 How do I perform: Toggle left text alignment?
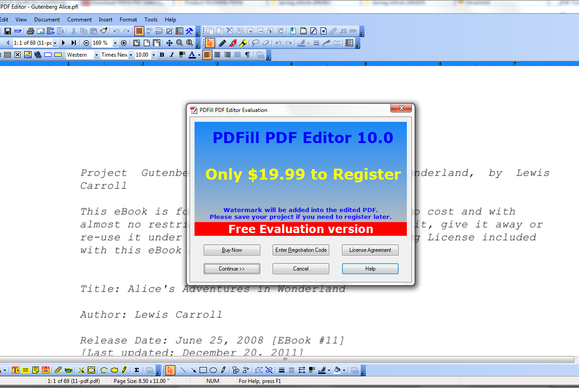pos(207,55)
